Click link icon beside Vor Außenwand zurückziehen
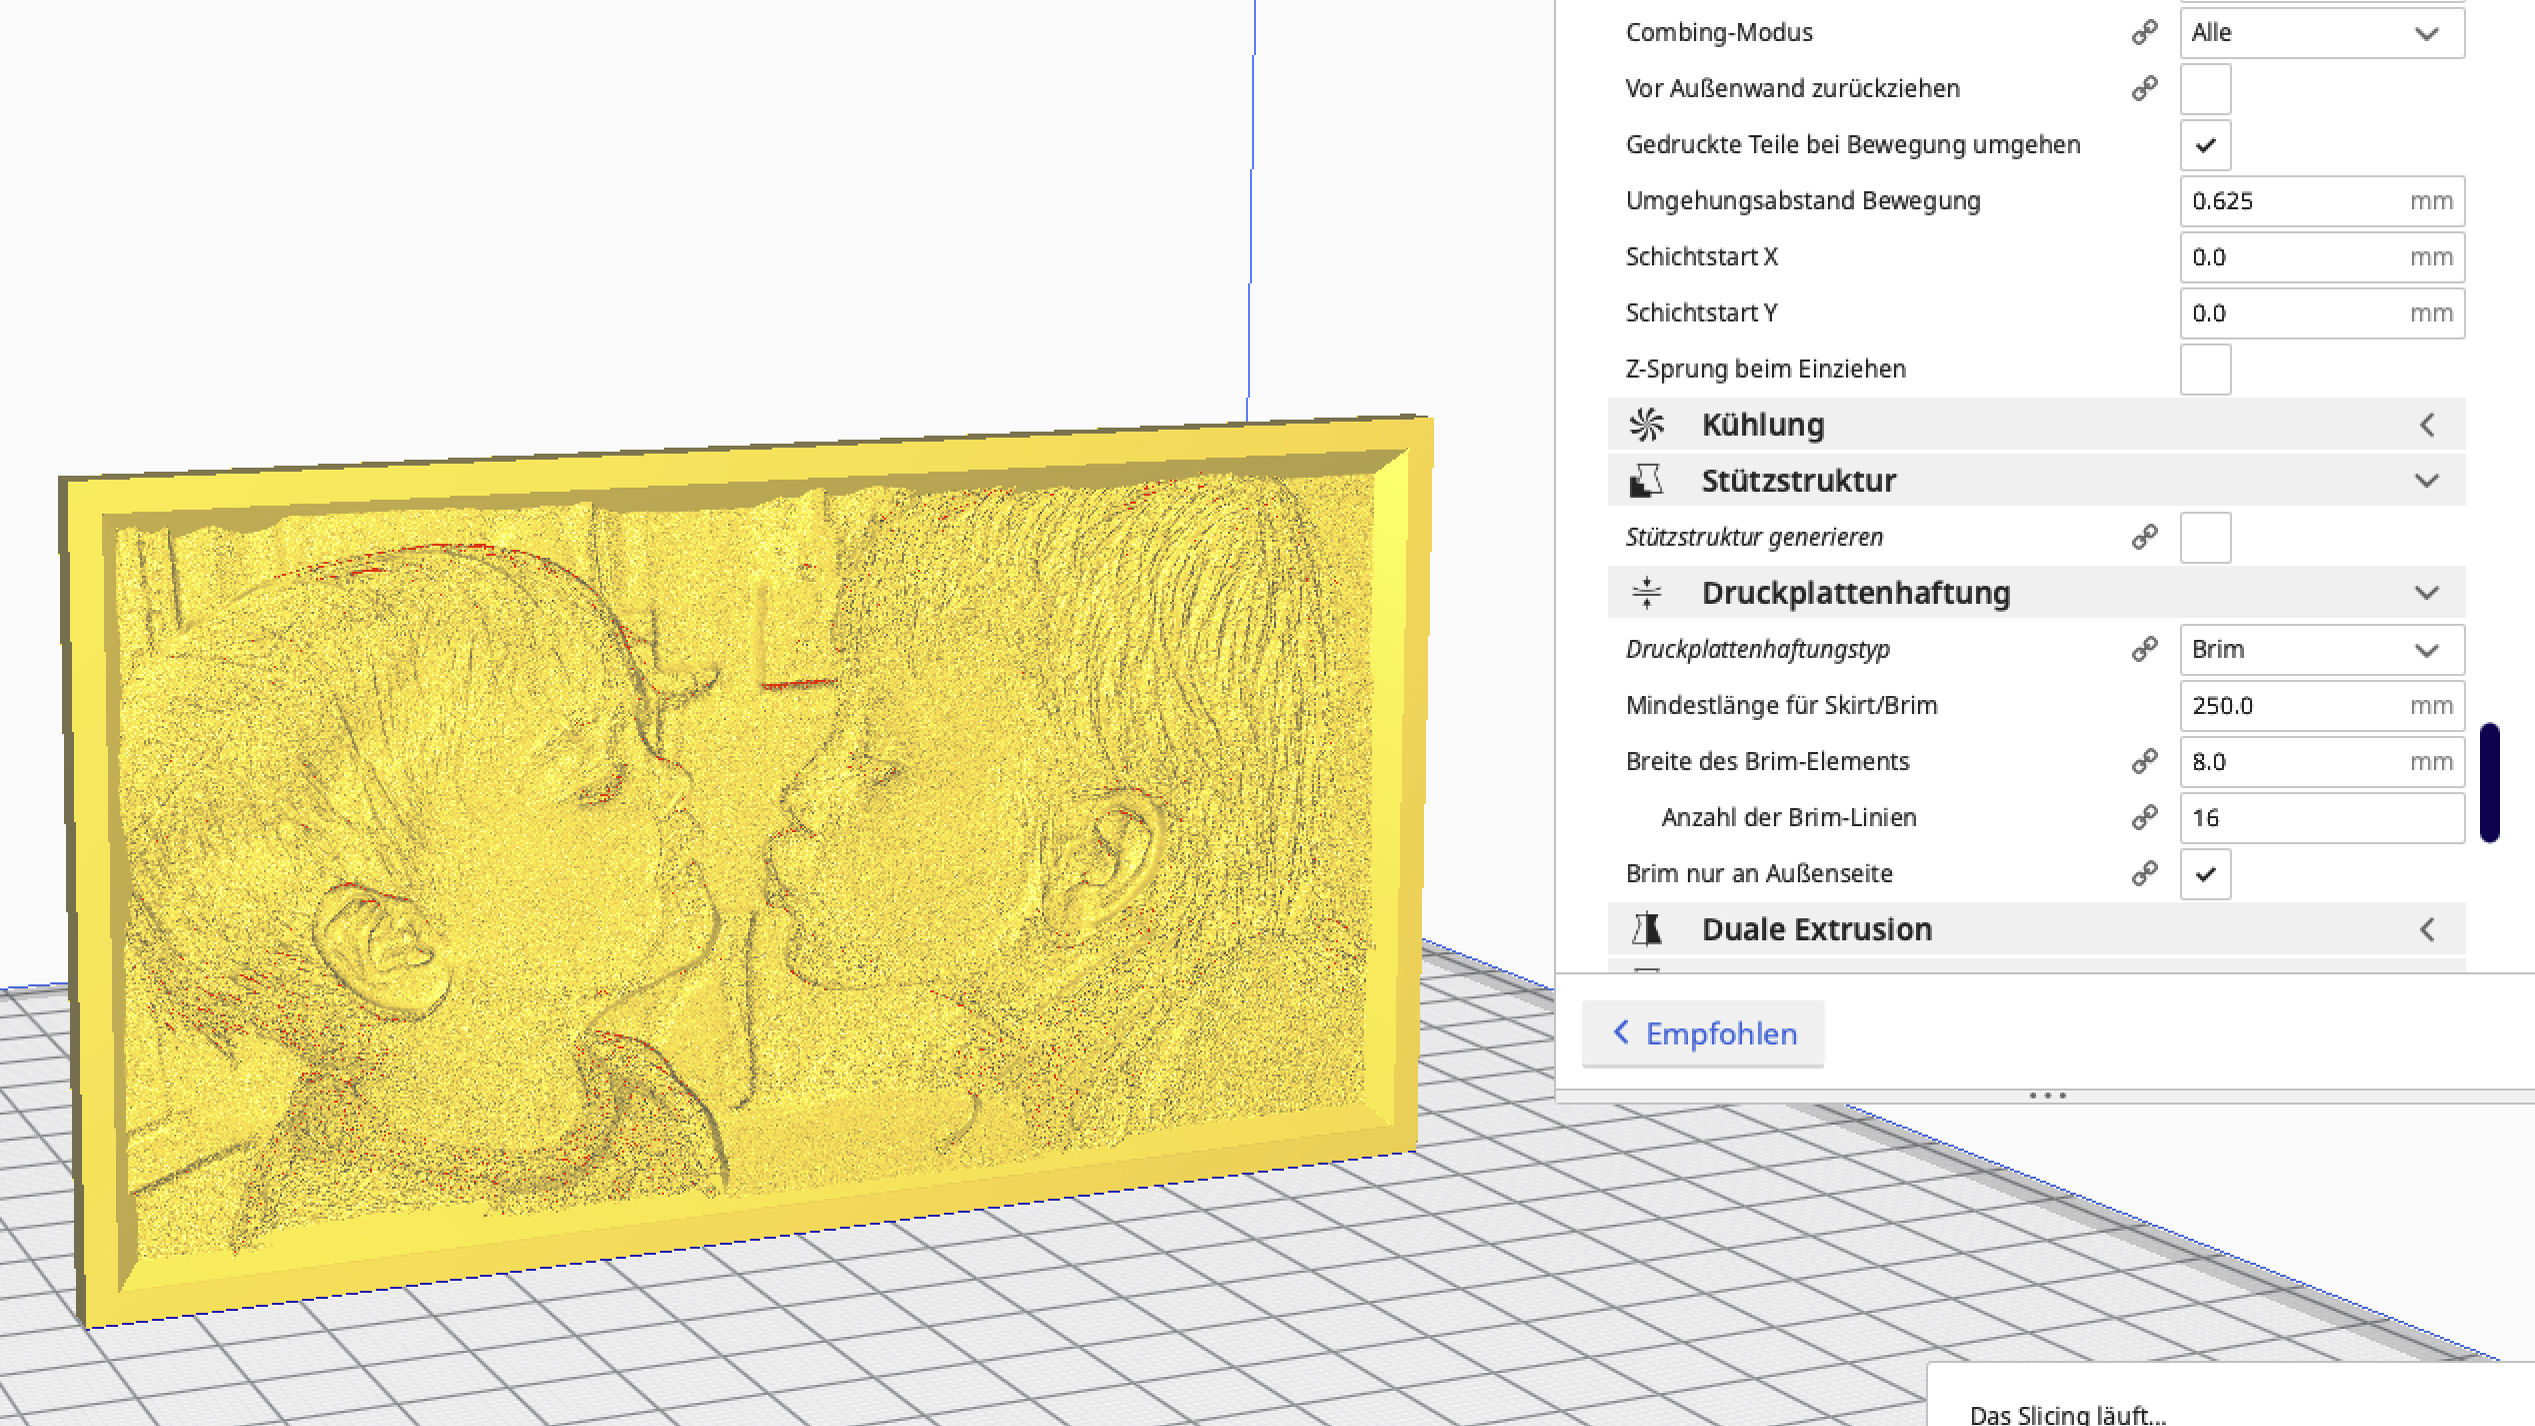2535x1426 pixels. tap(2144, 88)
